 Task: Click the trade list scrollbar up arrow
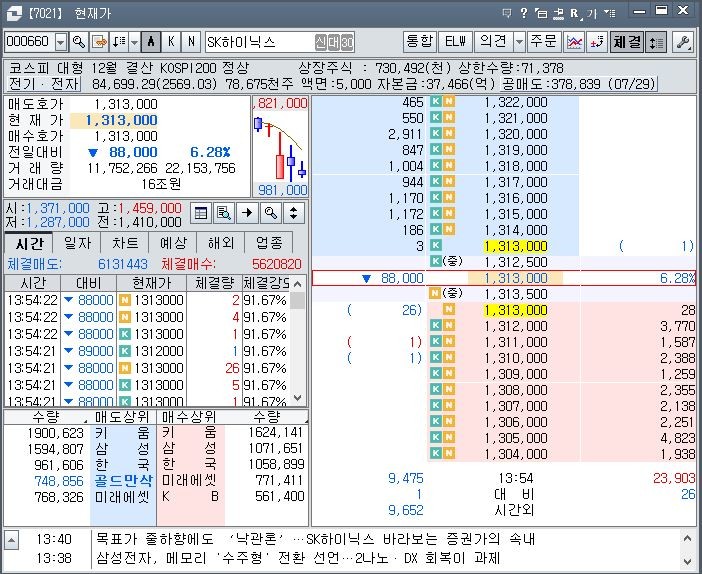tap(298, 283)
